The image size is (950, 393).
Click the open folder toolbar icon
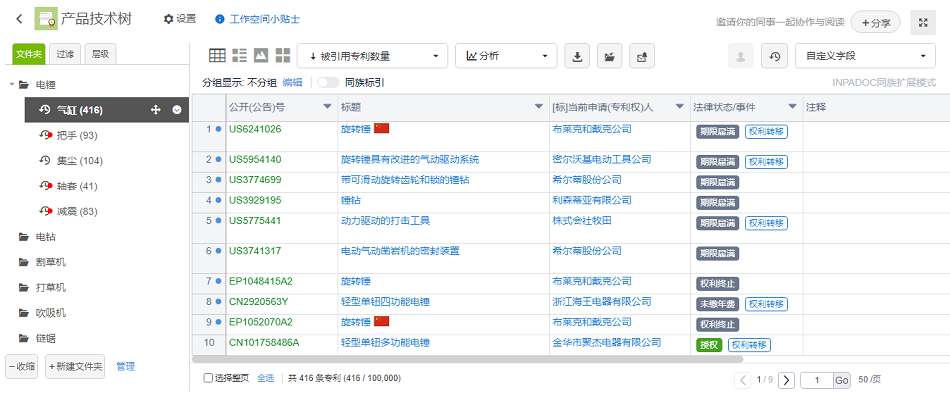[x=610, y=56]
